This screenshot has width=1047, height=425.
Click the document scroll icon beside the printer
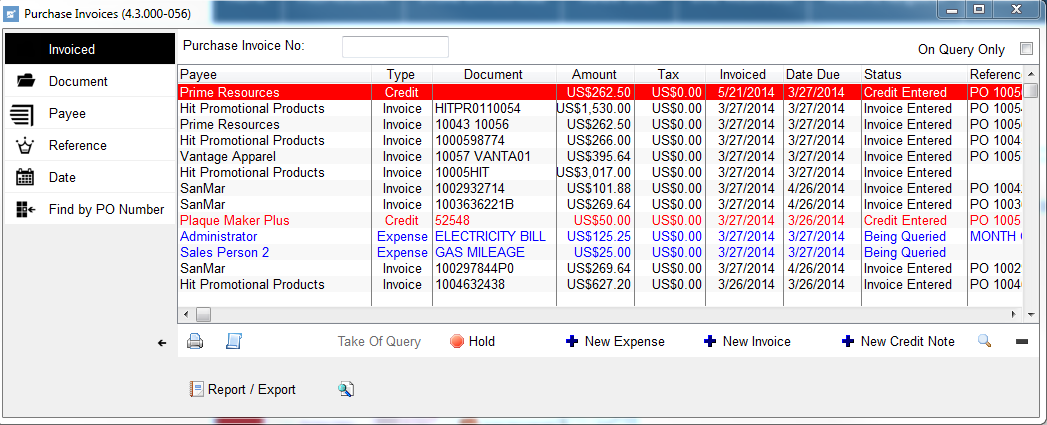click(234, 341)
